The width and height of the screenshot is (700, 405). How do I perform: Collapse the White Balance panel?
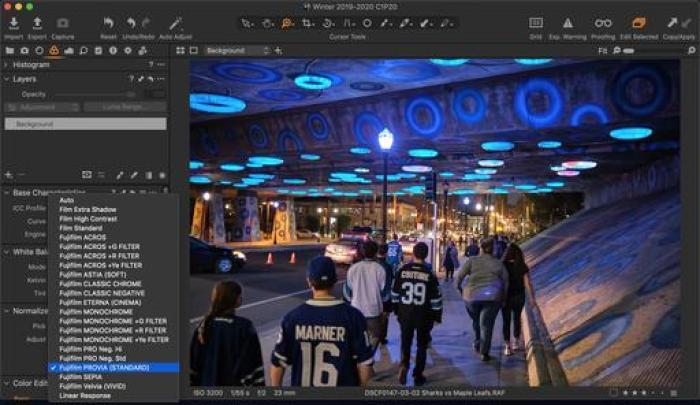coord(6,252)
